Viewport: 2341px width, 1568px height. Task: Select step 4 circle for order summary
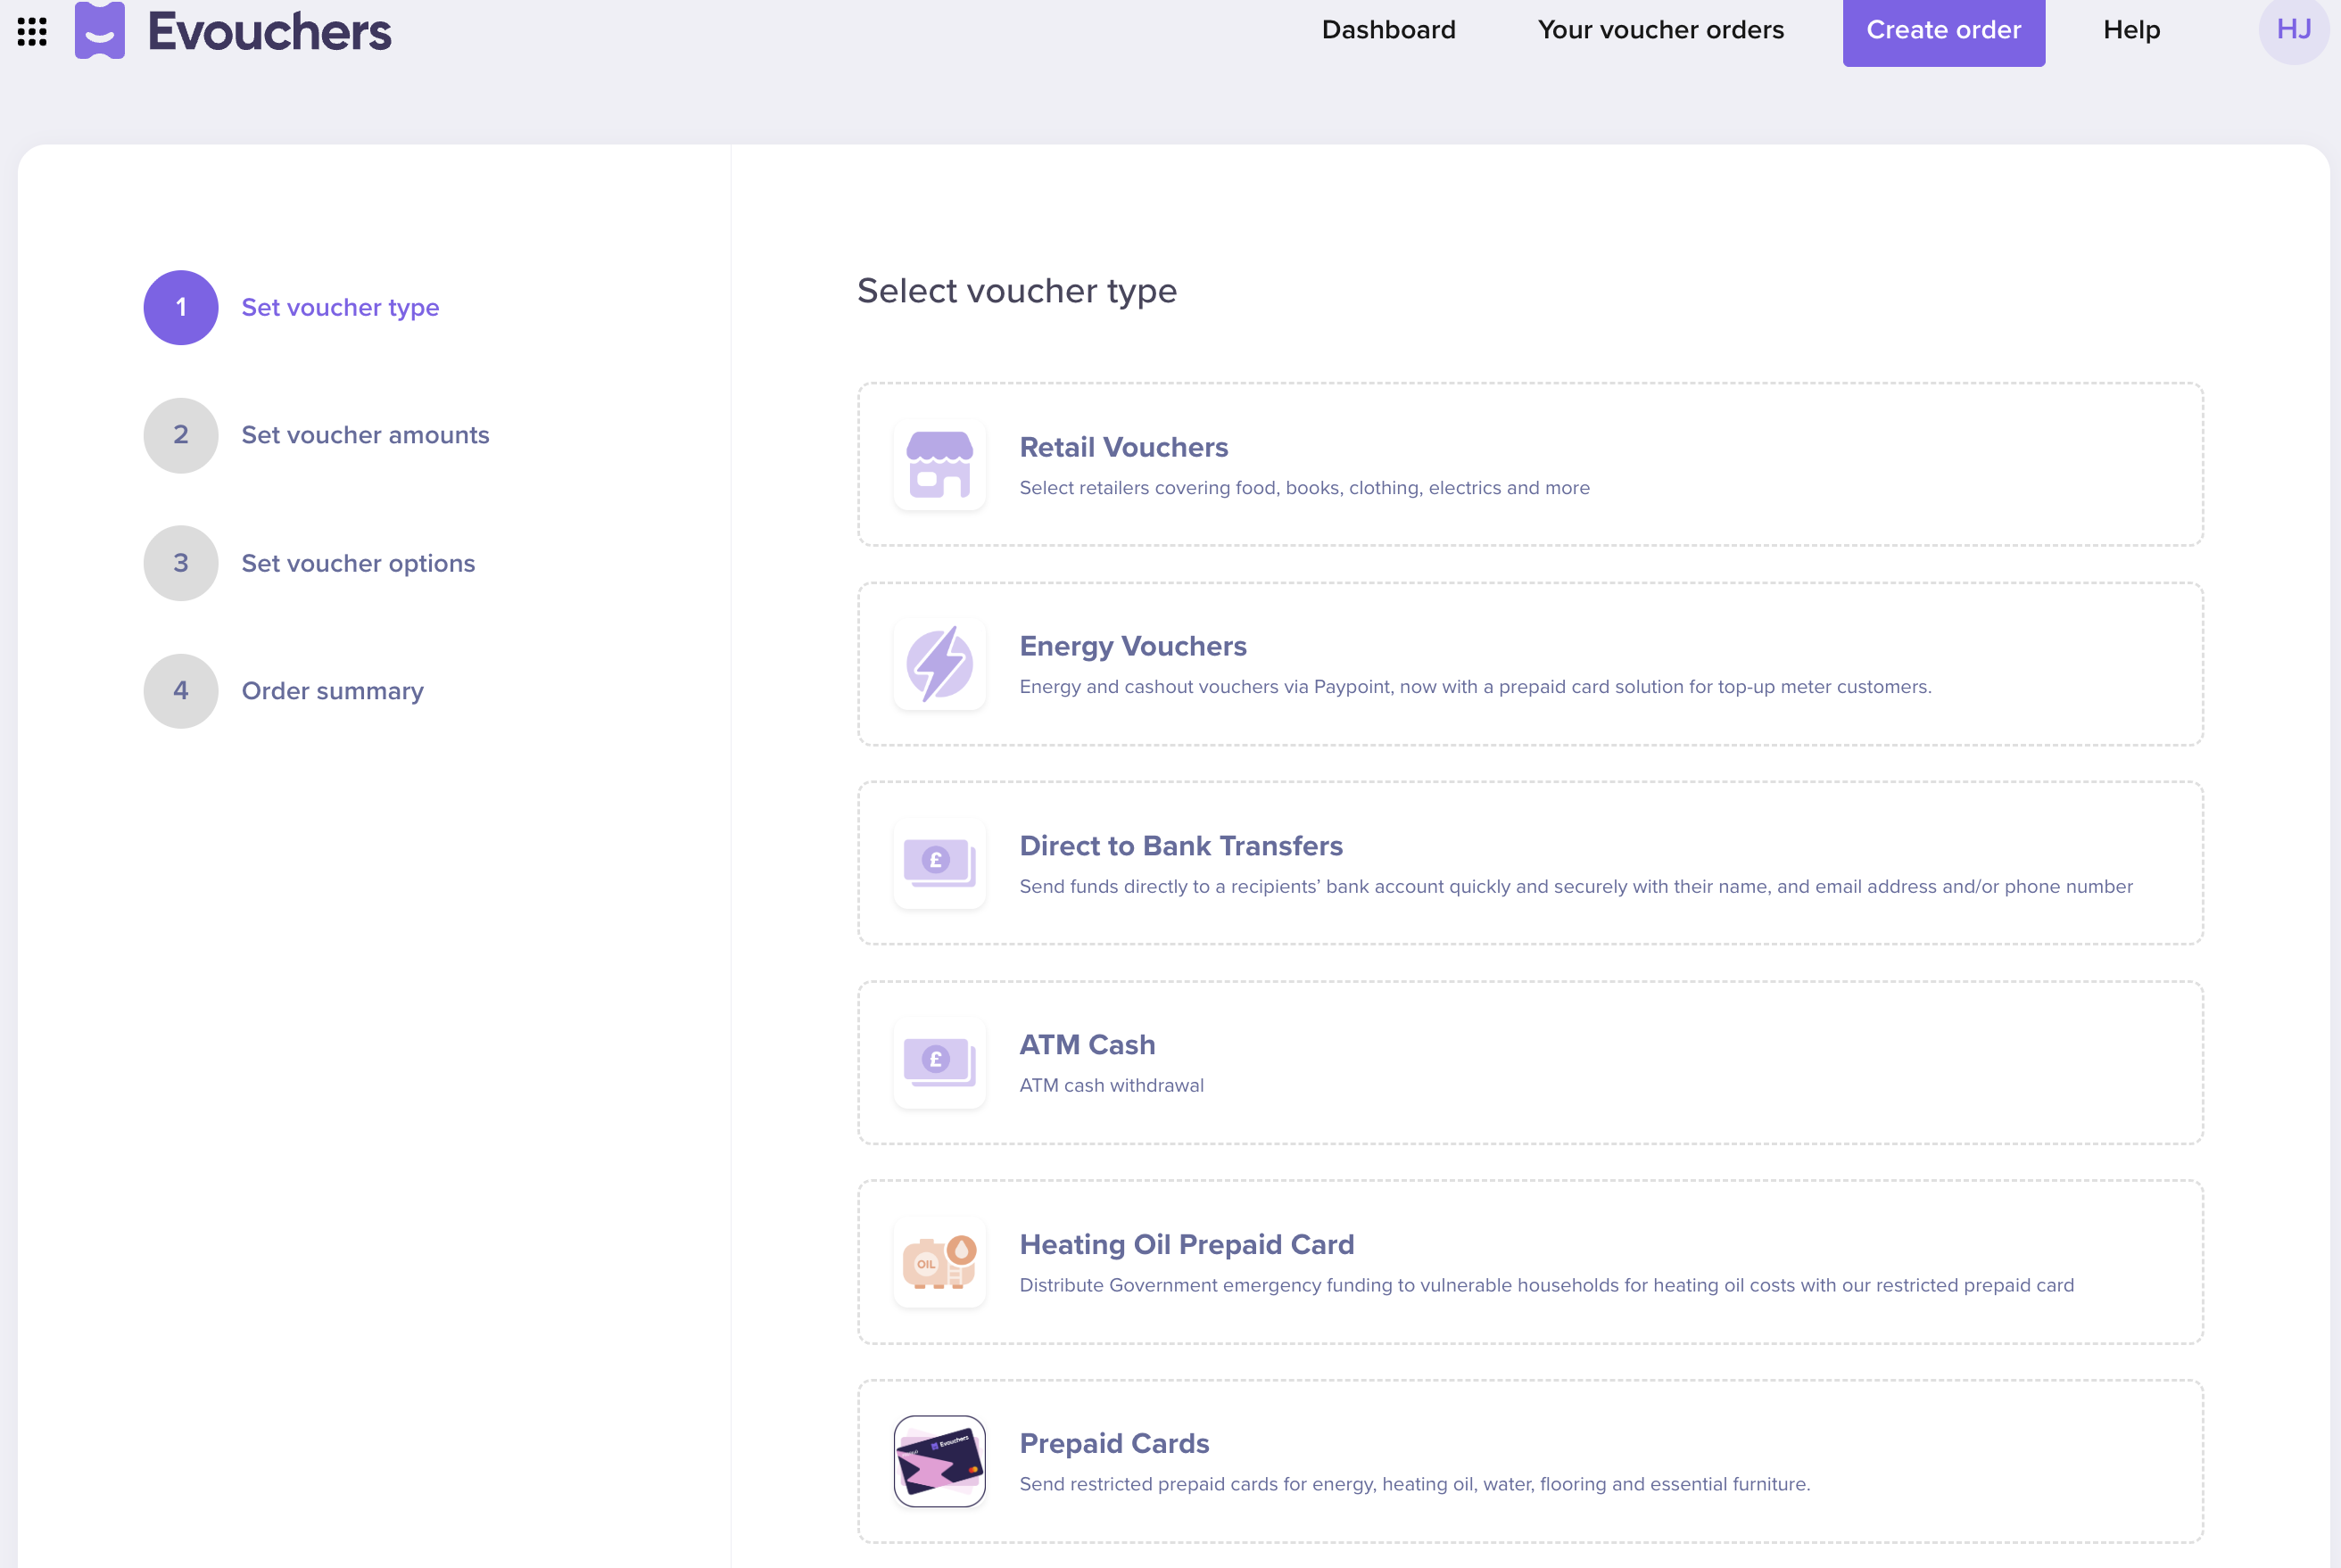[x=181, y=691]
